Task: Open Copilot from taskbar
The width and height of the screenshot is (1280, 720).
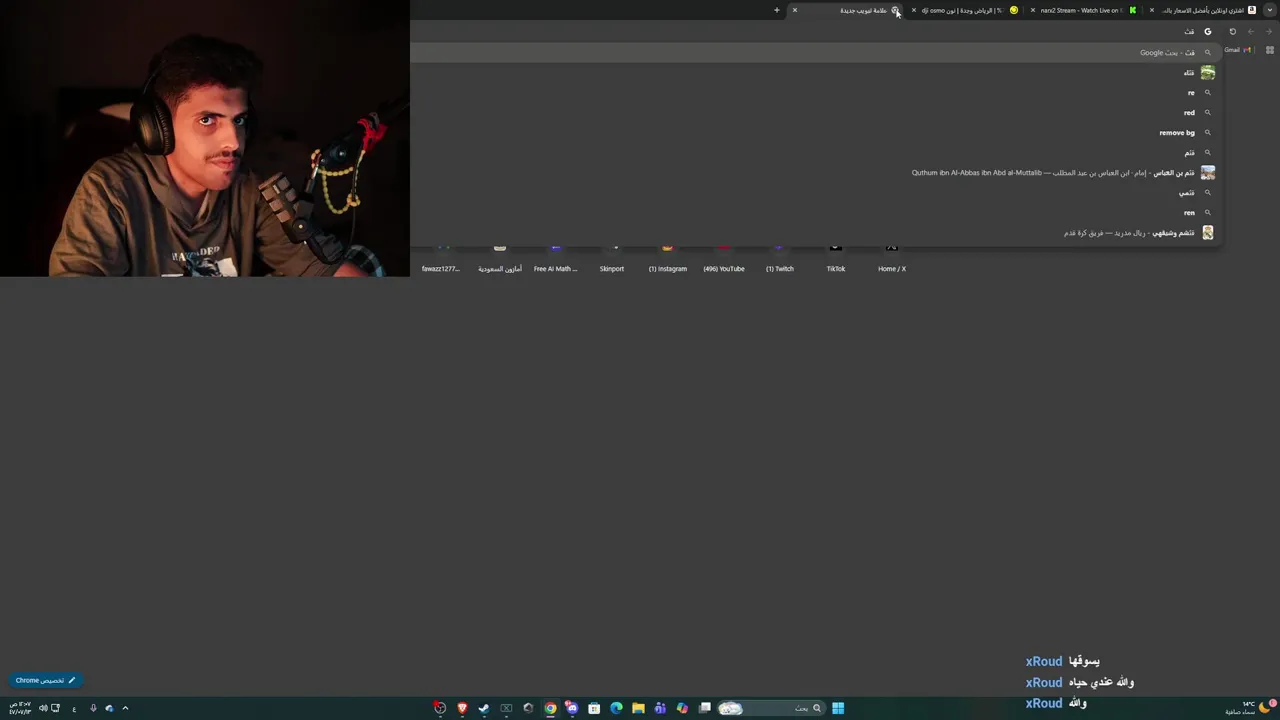Action: click(682, 708)
